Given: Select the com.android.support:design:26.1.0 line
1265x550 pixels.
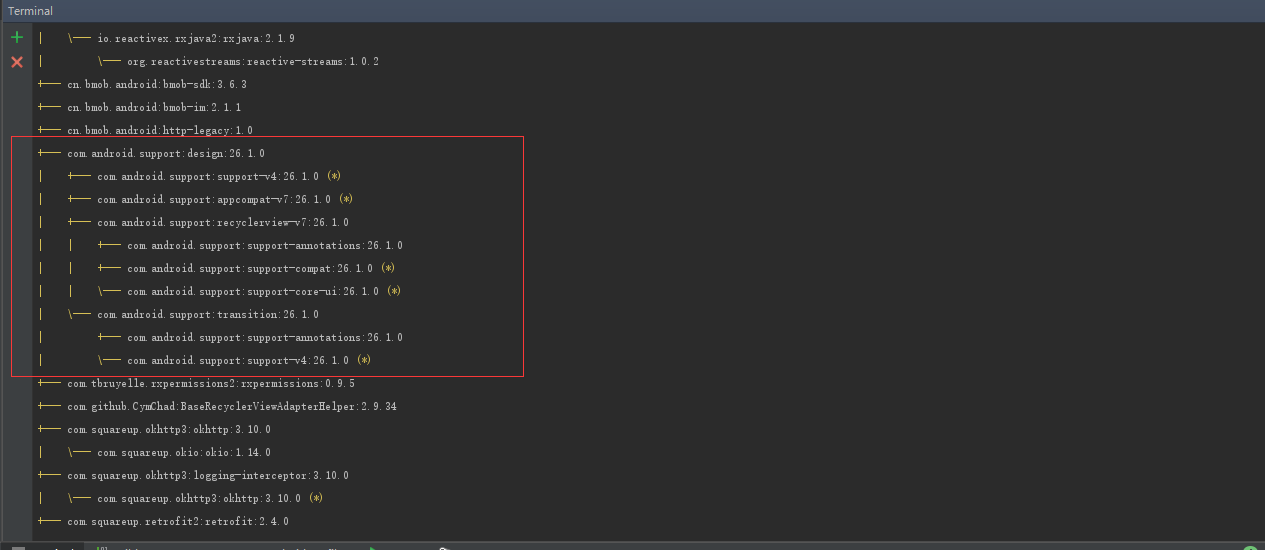Looking at the screenshot, I should pos(166,153).
